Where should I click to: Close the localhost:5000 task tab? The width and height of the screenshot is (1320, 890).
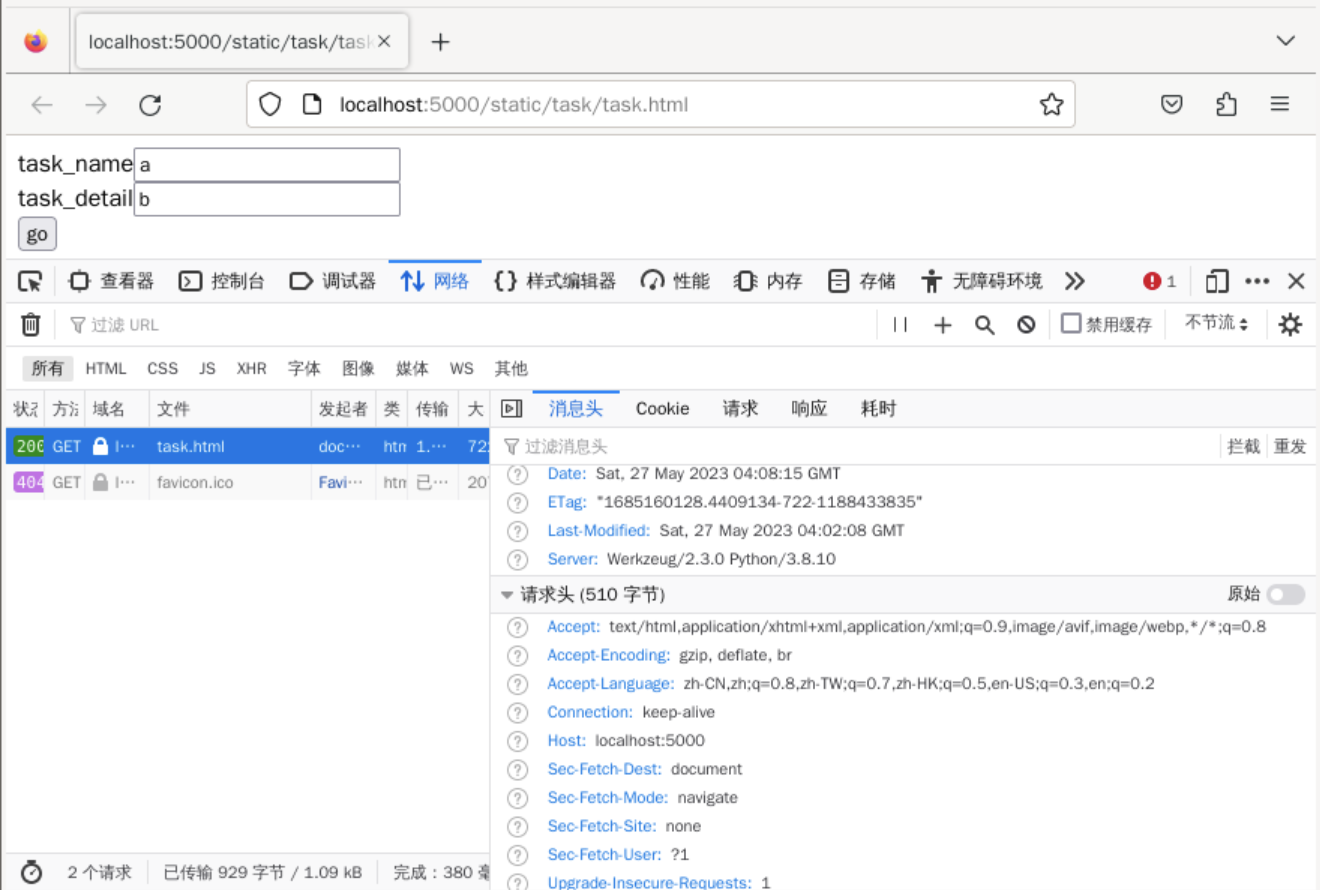pos(384,41)
